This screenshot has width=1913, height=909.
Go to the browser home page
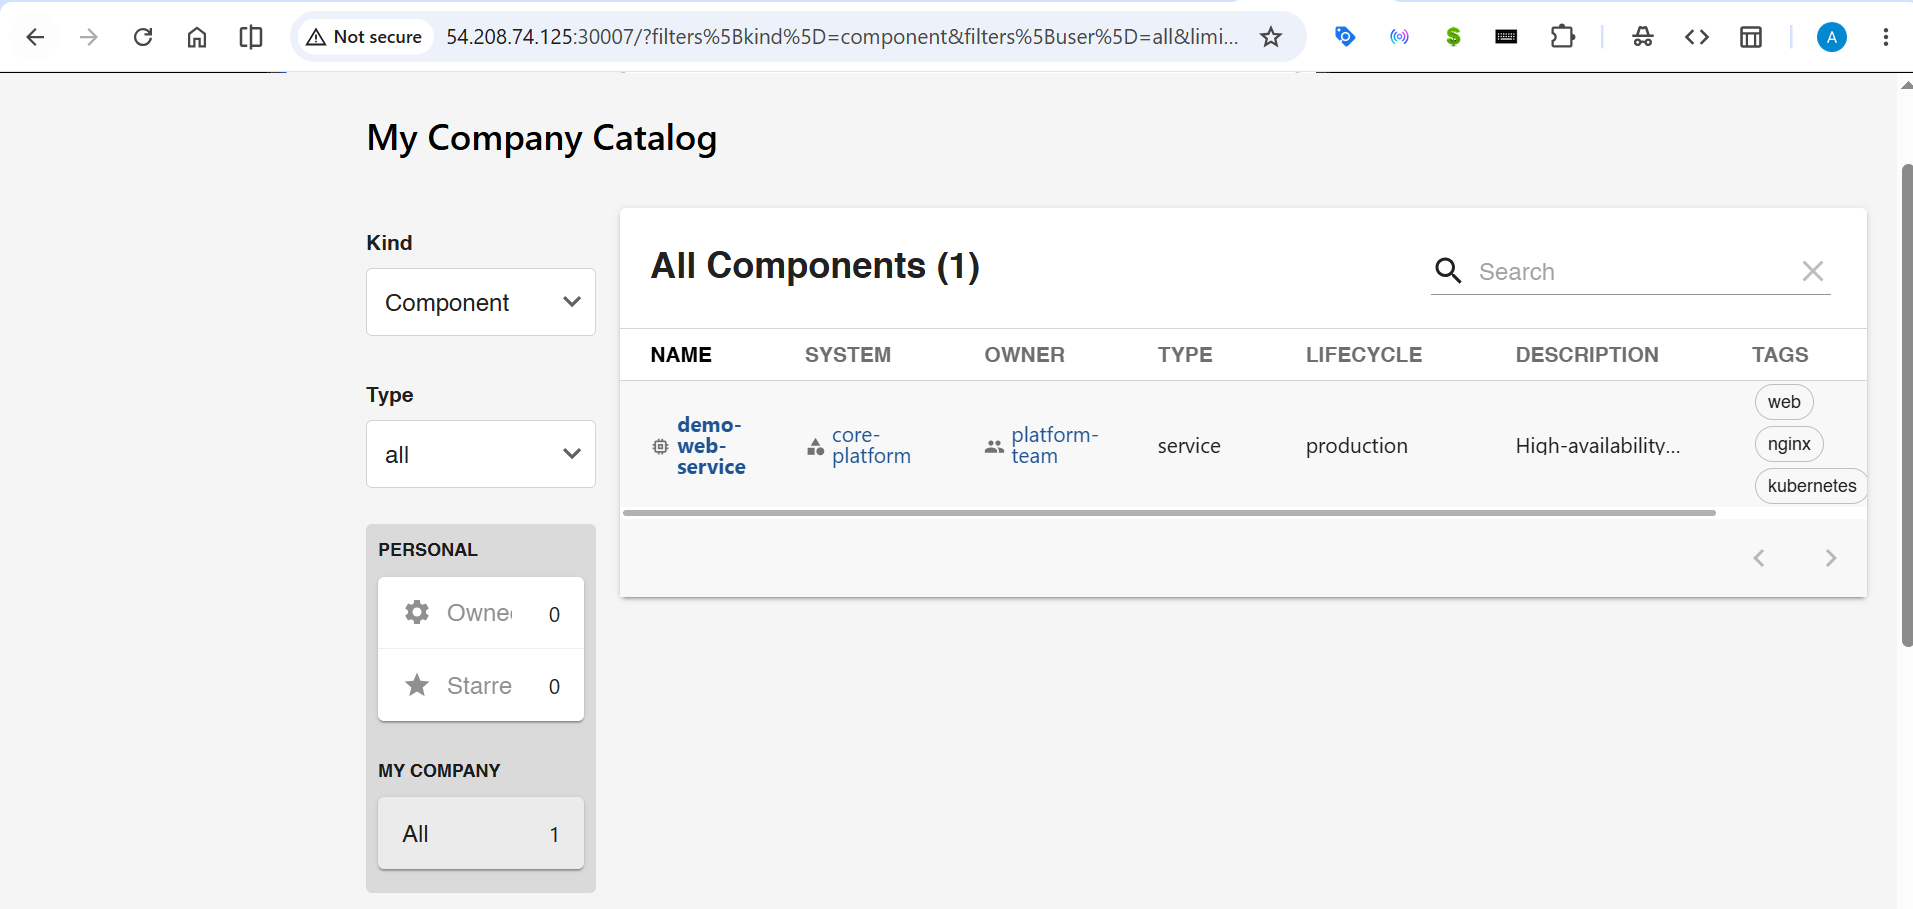tap(197, 37)
